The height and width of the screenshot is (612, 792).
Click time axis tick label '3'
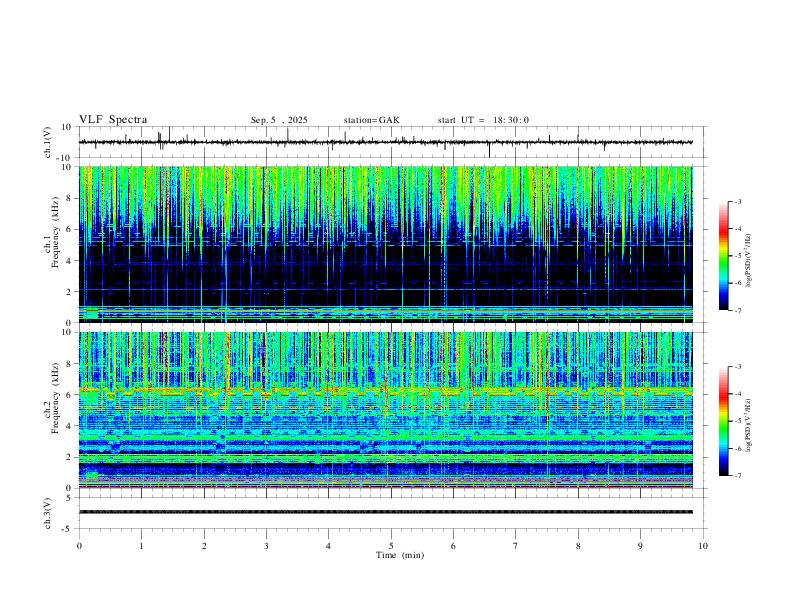(x=266, y=546)
